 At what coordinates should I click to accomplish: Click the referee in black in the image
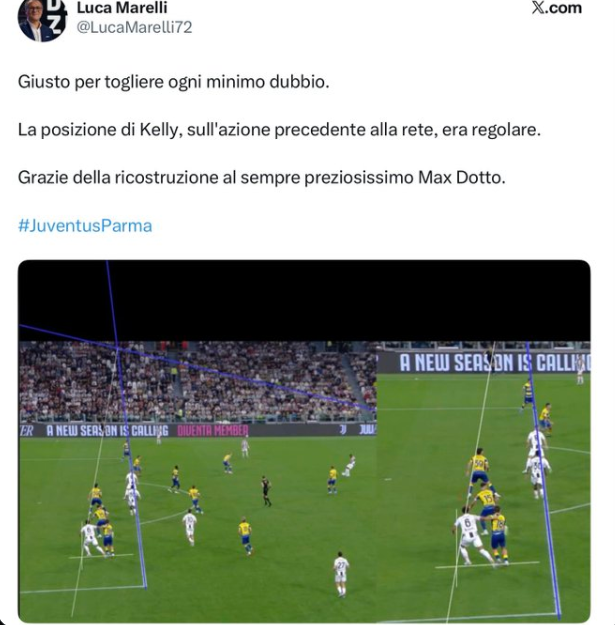[x=266, y=490]
